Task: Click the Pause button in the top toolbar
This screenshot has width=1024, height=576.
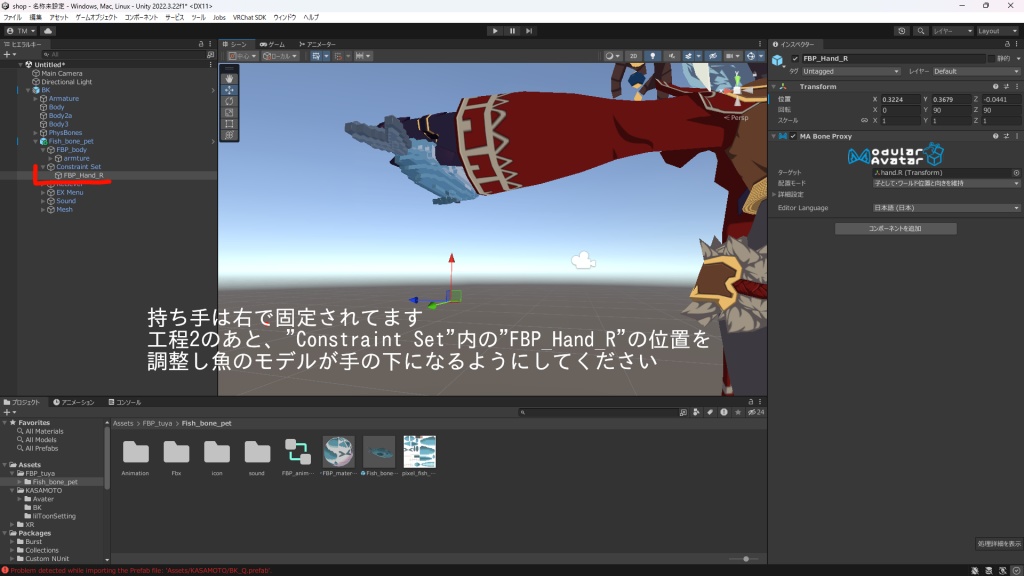Action: (511, 30)
